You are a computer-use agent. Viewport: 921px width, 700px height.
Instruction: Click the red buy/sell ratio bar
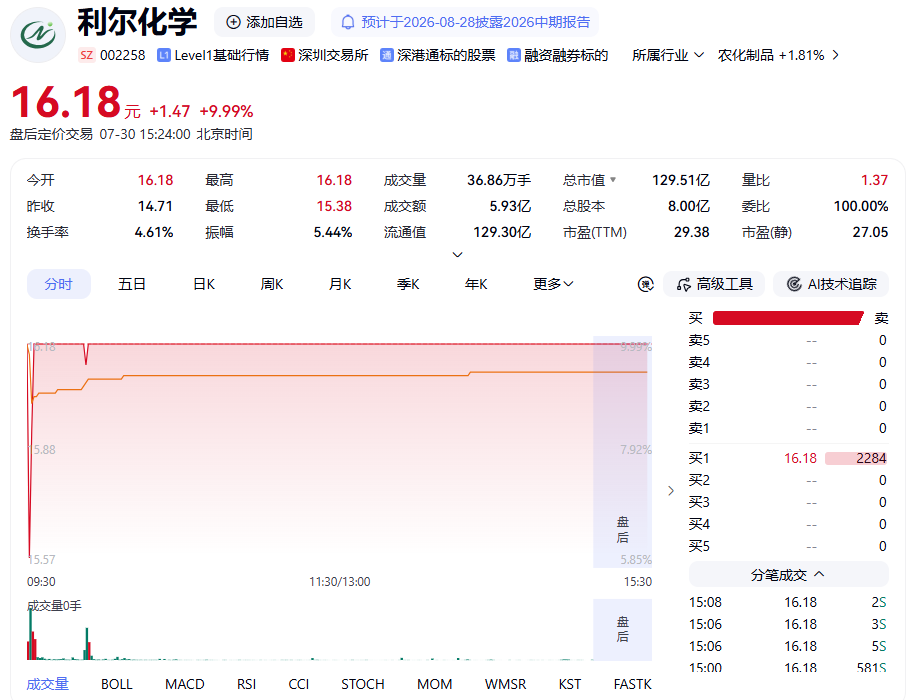(788, 318)
